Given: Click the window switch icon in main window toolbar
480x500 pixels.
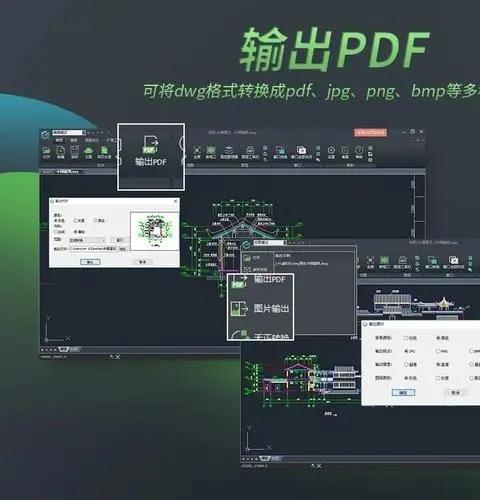Looking at the screenshot, I should (280, 153).
